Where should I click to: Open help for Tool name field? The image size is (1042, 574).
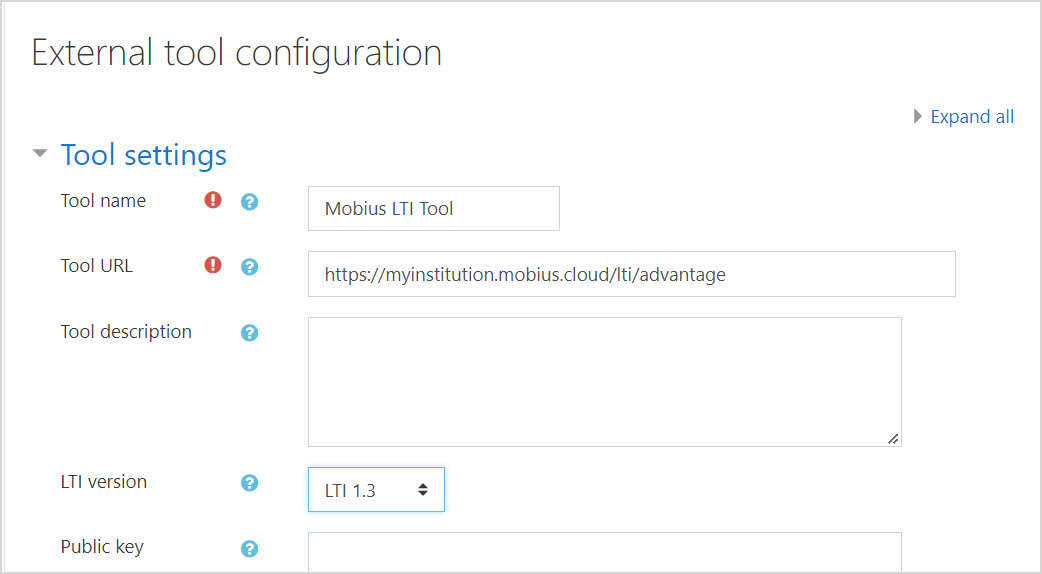[x=250, y=202]
